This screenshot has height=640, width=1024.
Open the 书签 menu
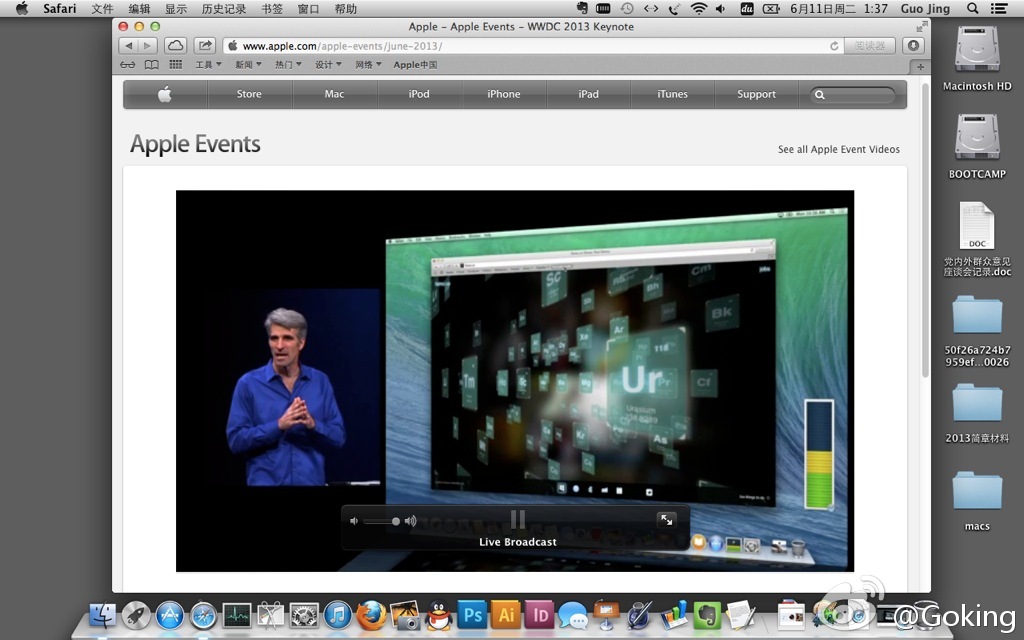pos(272,8)
